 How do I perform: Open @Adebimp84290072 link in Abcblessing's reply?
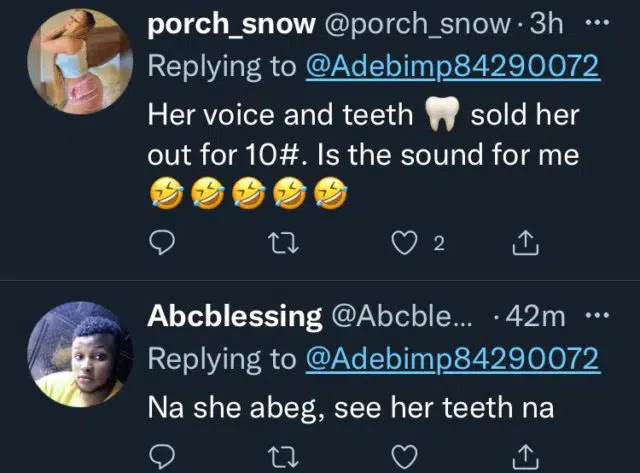(x=452, y=359)
